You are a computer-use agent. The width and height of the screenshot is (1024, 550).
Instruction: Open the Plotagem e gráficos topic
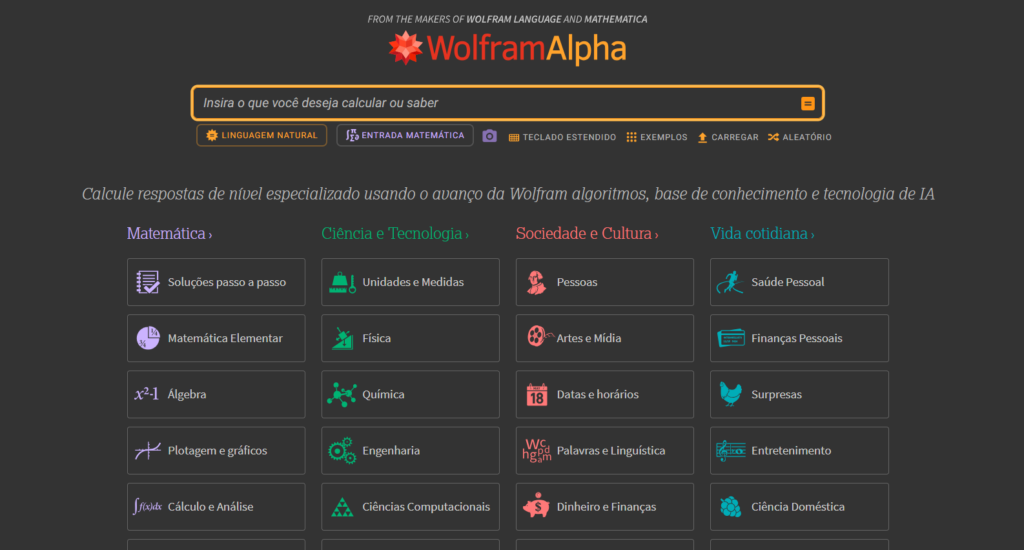[216, 451]
